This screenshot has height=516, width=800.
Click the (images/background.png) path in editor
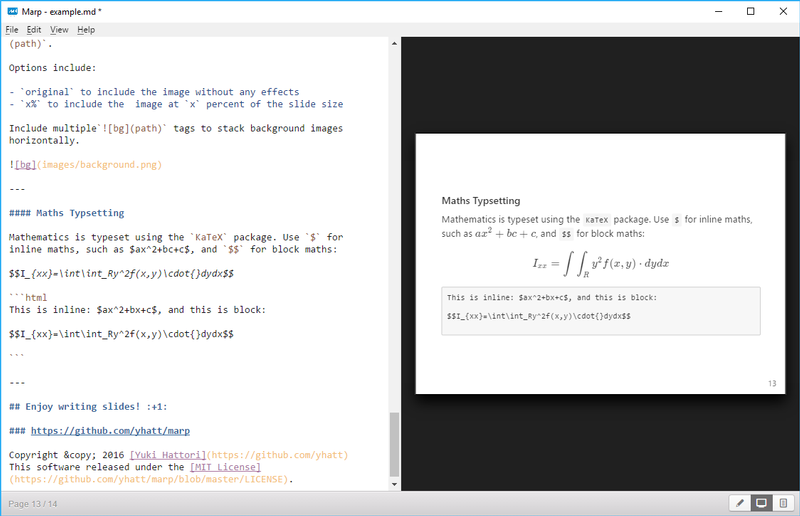tap(99, 165)
